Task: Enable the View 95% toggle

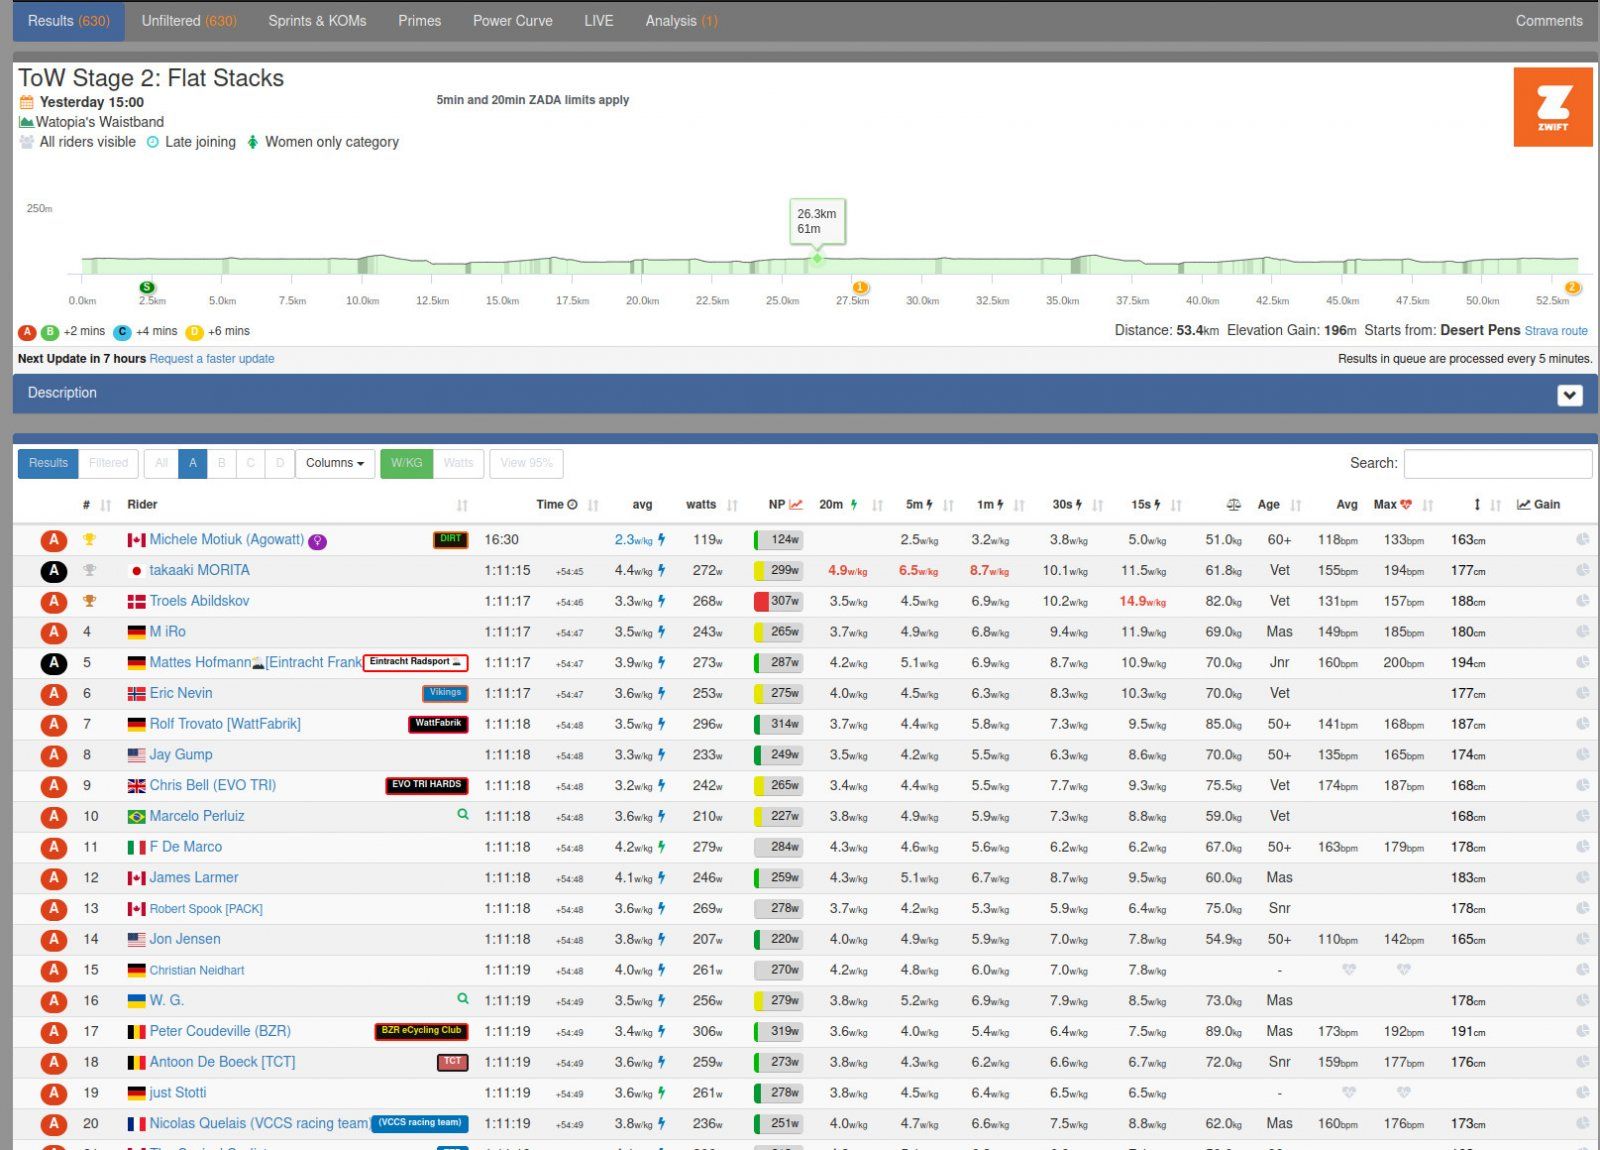Action: coord(526,463)
